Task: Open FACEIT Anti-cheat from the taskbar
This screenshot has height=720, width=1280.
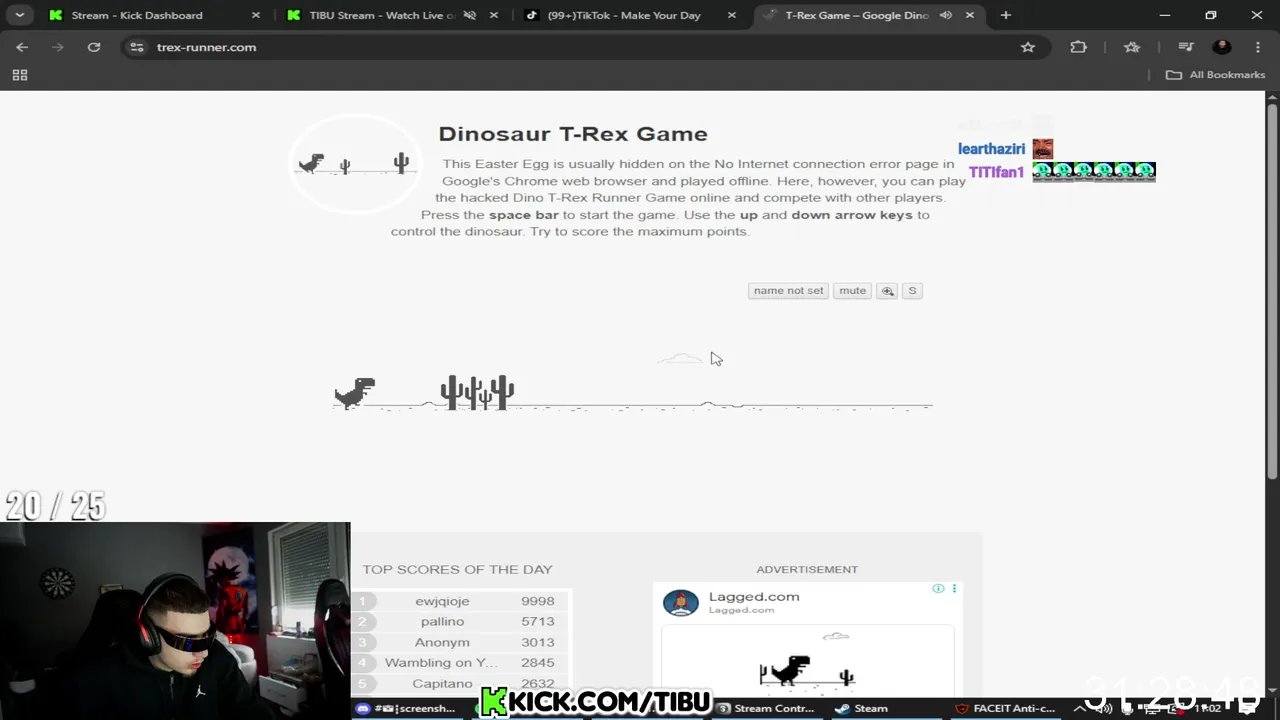Action: click(x=1006, y=708)
